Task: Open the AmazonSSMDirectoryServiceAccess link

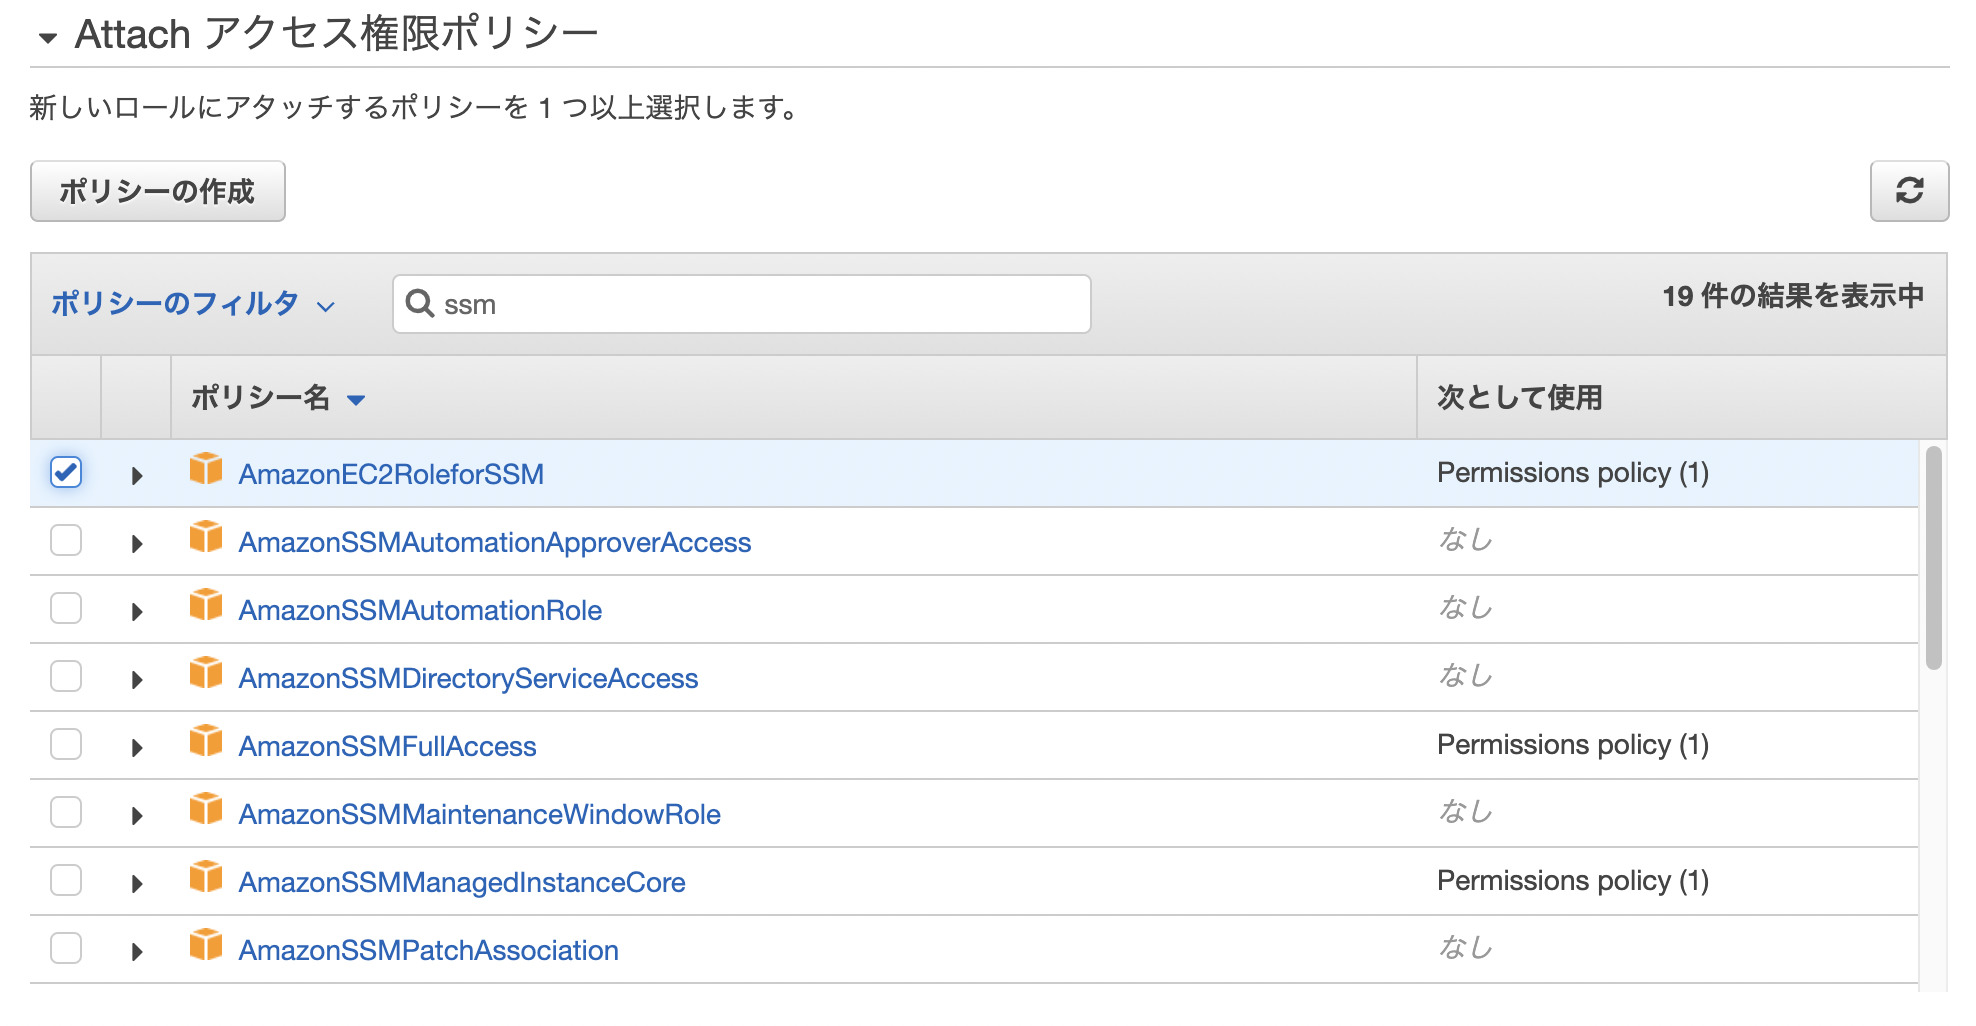Action: [468, 678]
